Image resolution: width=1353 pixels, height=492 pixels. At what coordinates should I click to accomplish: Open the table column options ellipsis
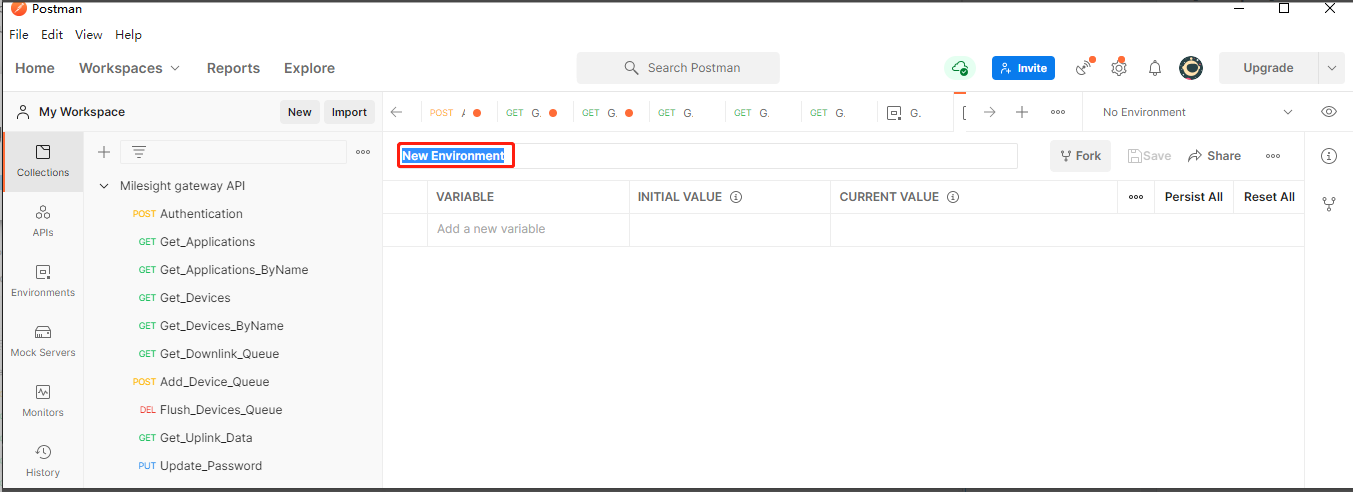click(x=1136, y=197)
